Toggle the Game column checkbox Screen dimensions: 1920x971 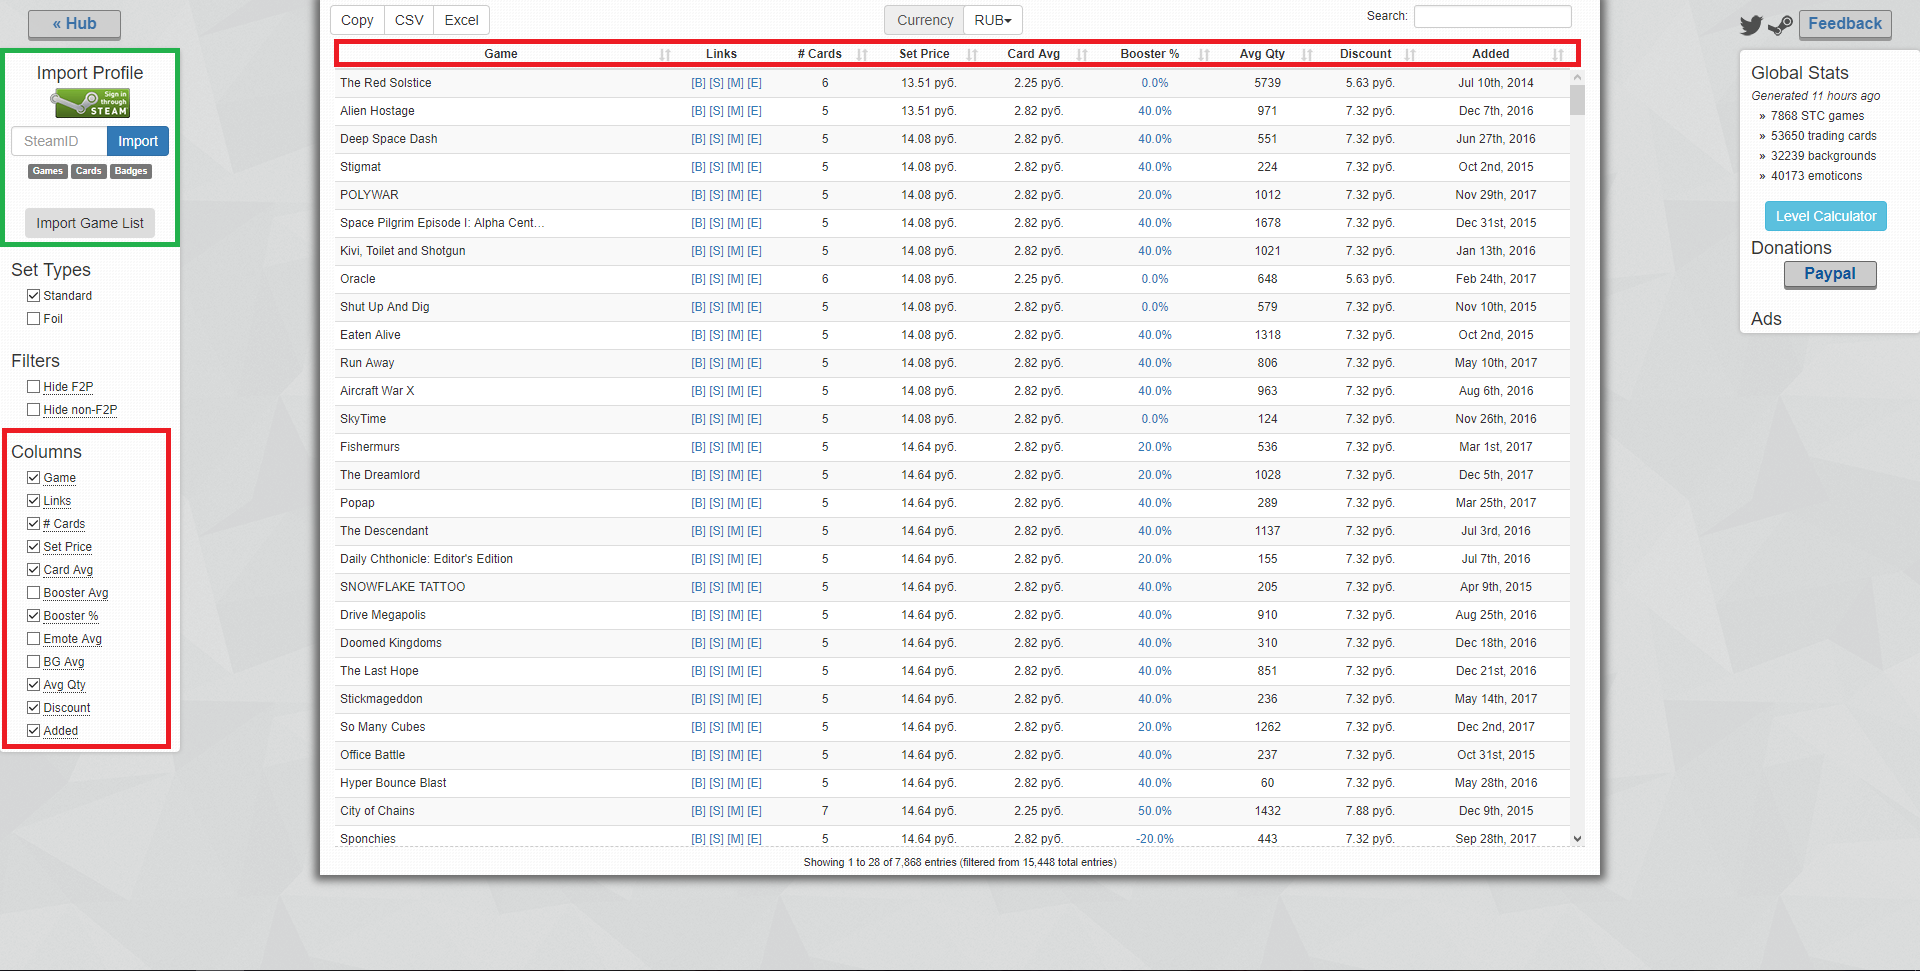[x=33, y=478]
